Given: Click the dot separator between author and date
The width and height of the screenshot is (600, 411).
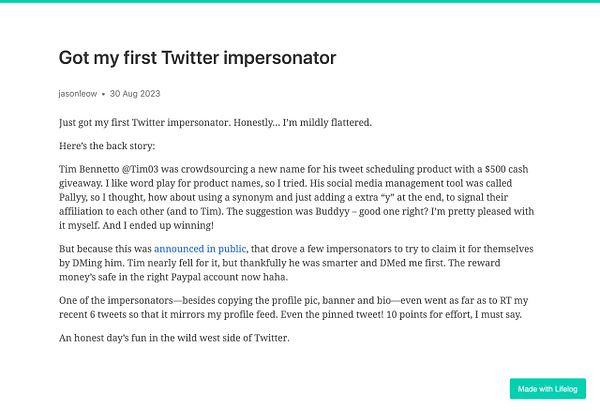Looking at the screenshot, I should [x=103, y=94].
